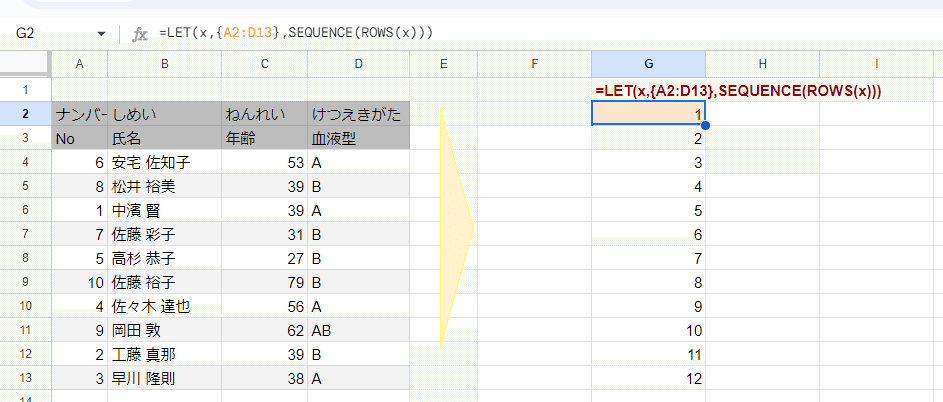Select column I header

(x=877, y=64)
